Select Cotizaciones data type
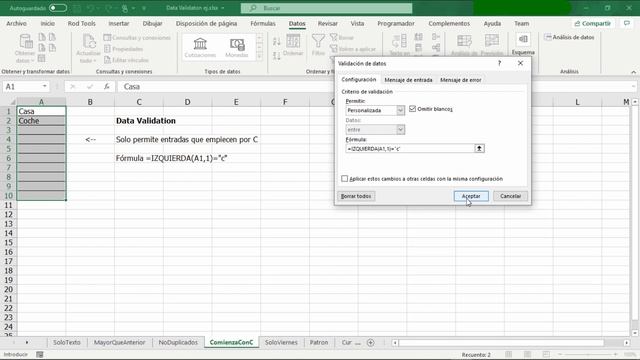The image size is (640, 360). [200, 47]
